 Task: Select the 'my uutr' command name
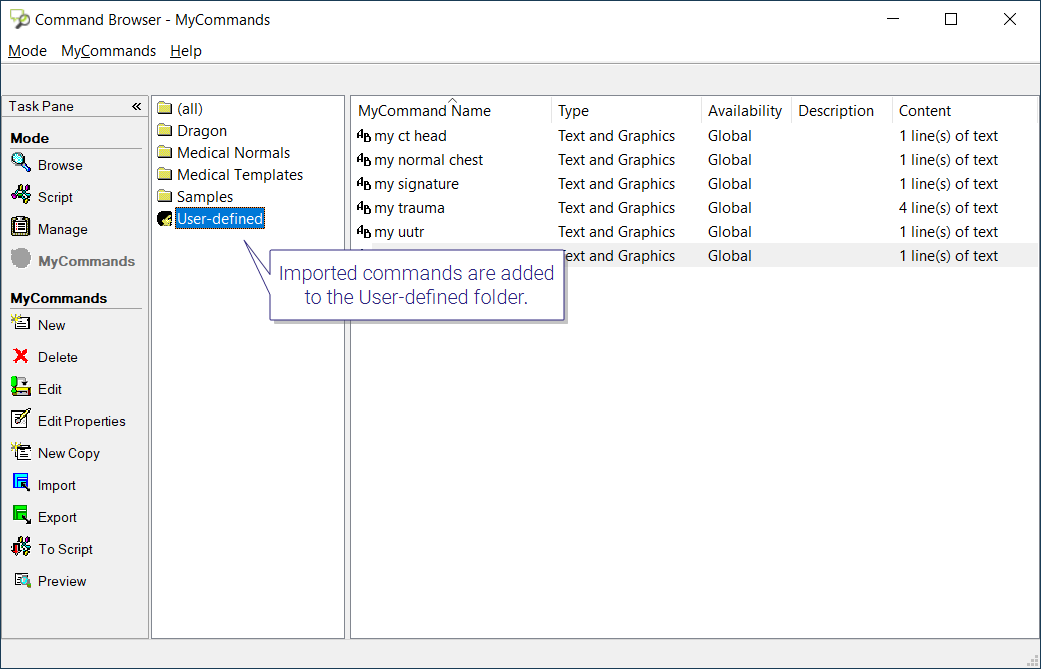pyautogui.click(x=399, y=232)
